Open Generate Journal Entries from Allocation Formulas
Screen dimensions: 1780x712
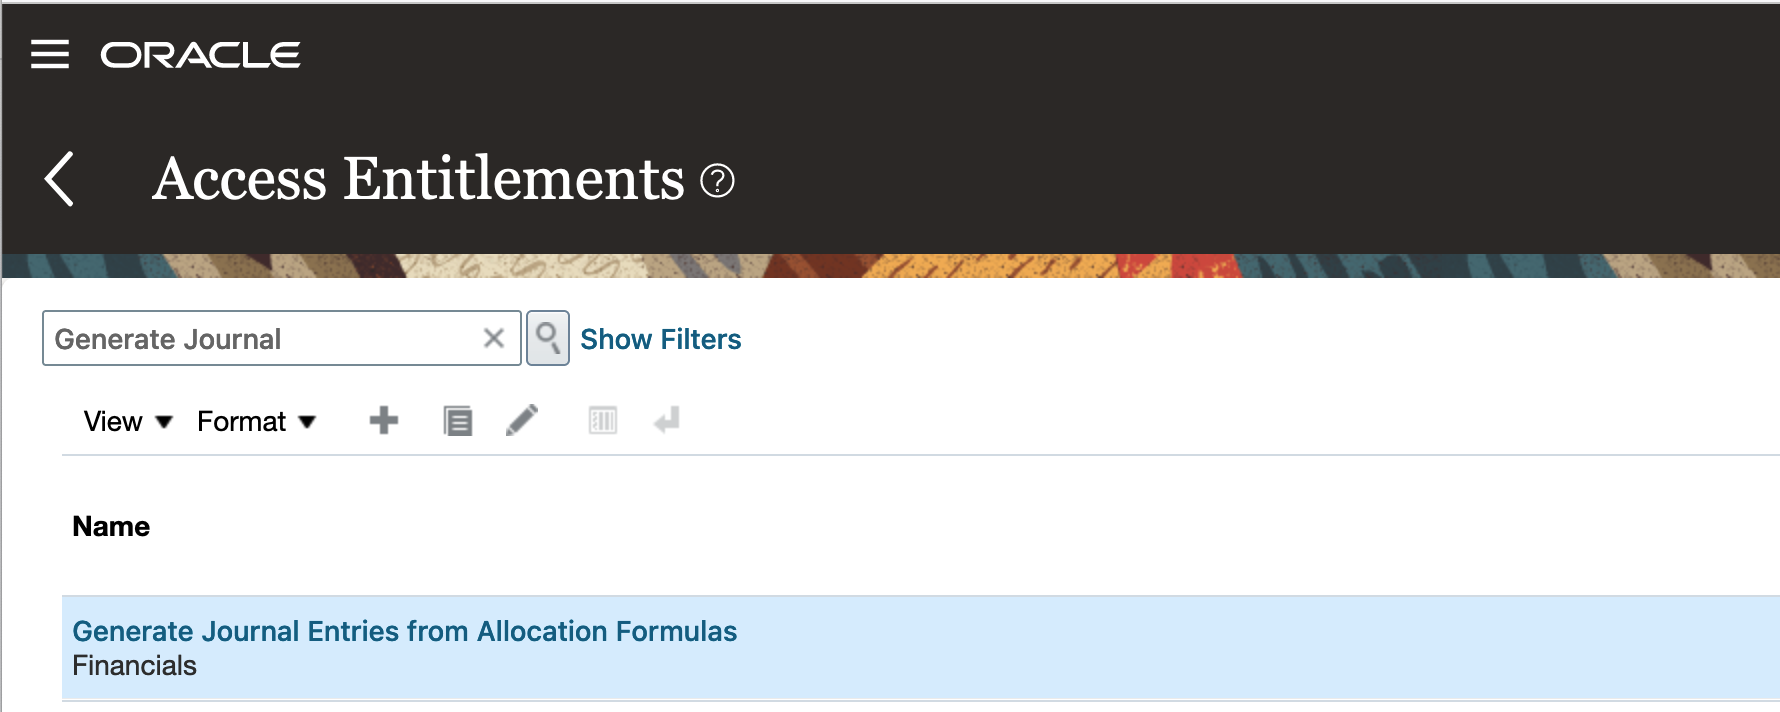[x=404, y=632]
